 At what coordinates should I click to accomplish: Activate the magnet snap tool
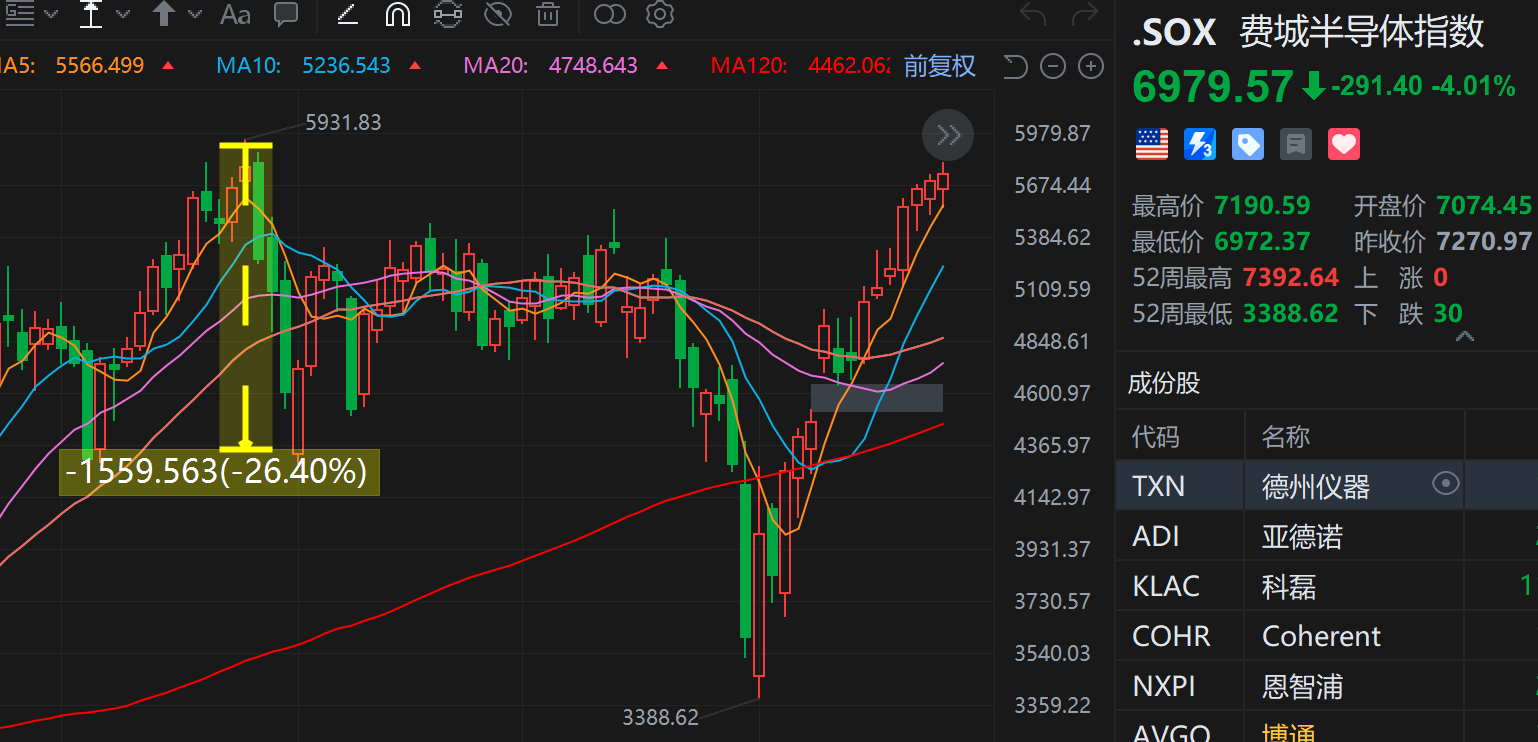[397, 14]
